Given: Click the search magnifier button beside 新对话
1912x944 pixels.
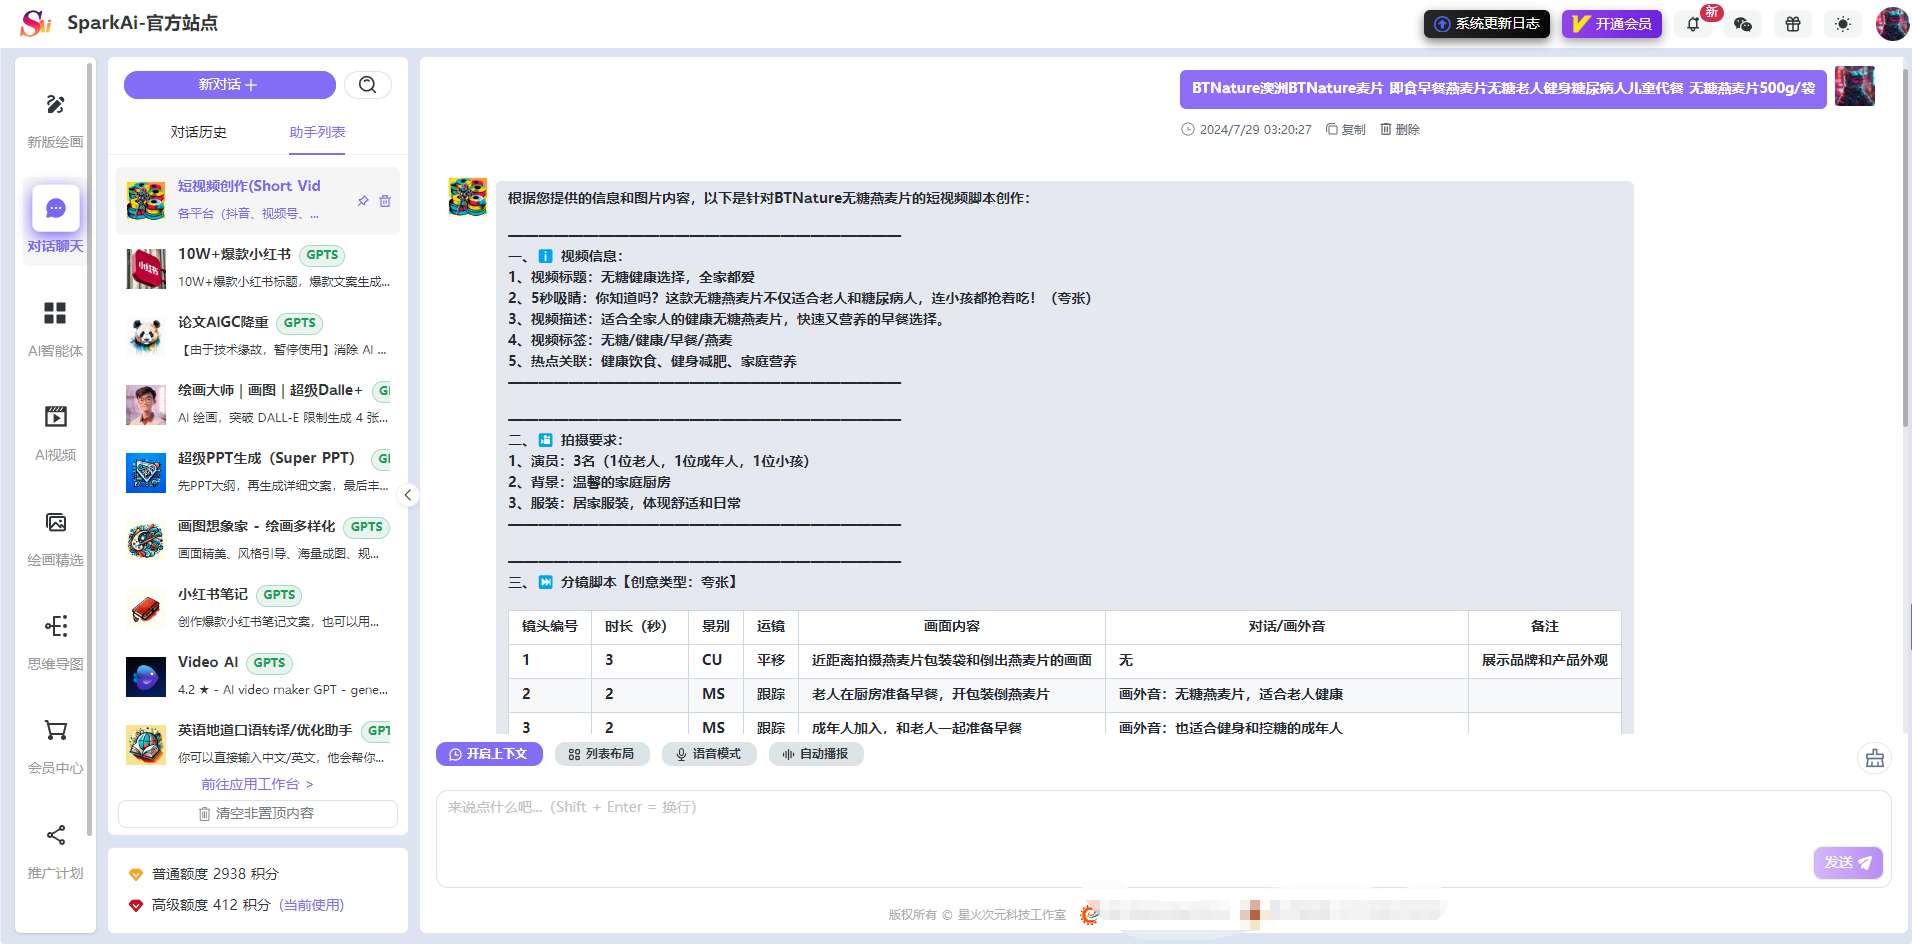Looking at the screenshot, I should [368, 85].
